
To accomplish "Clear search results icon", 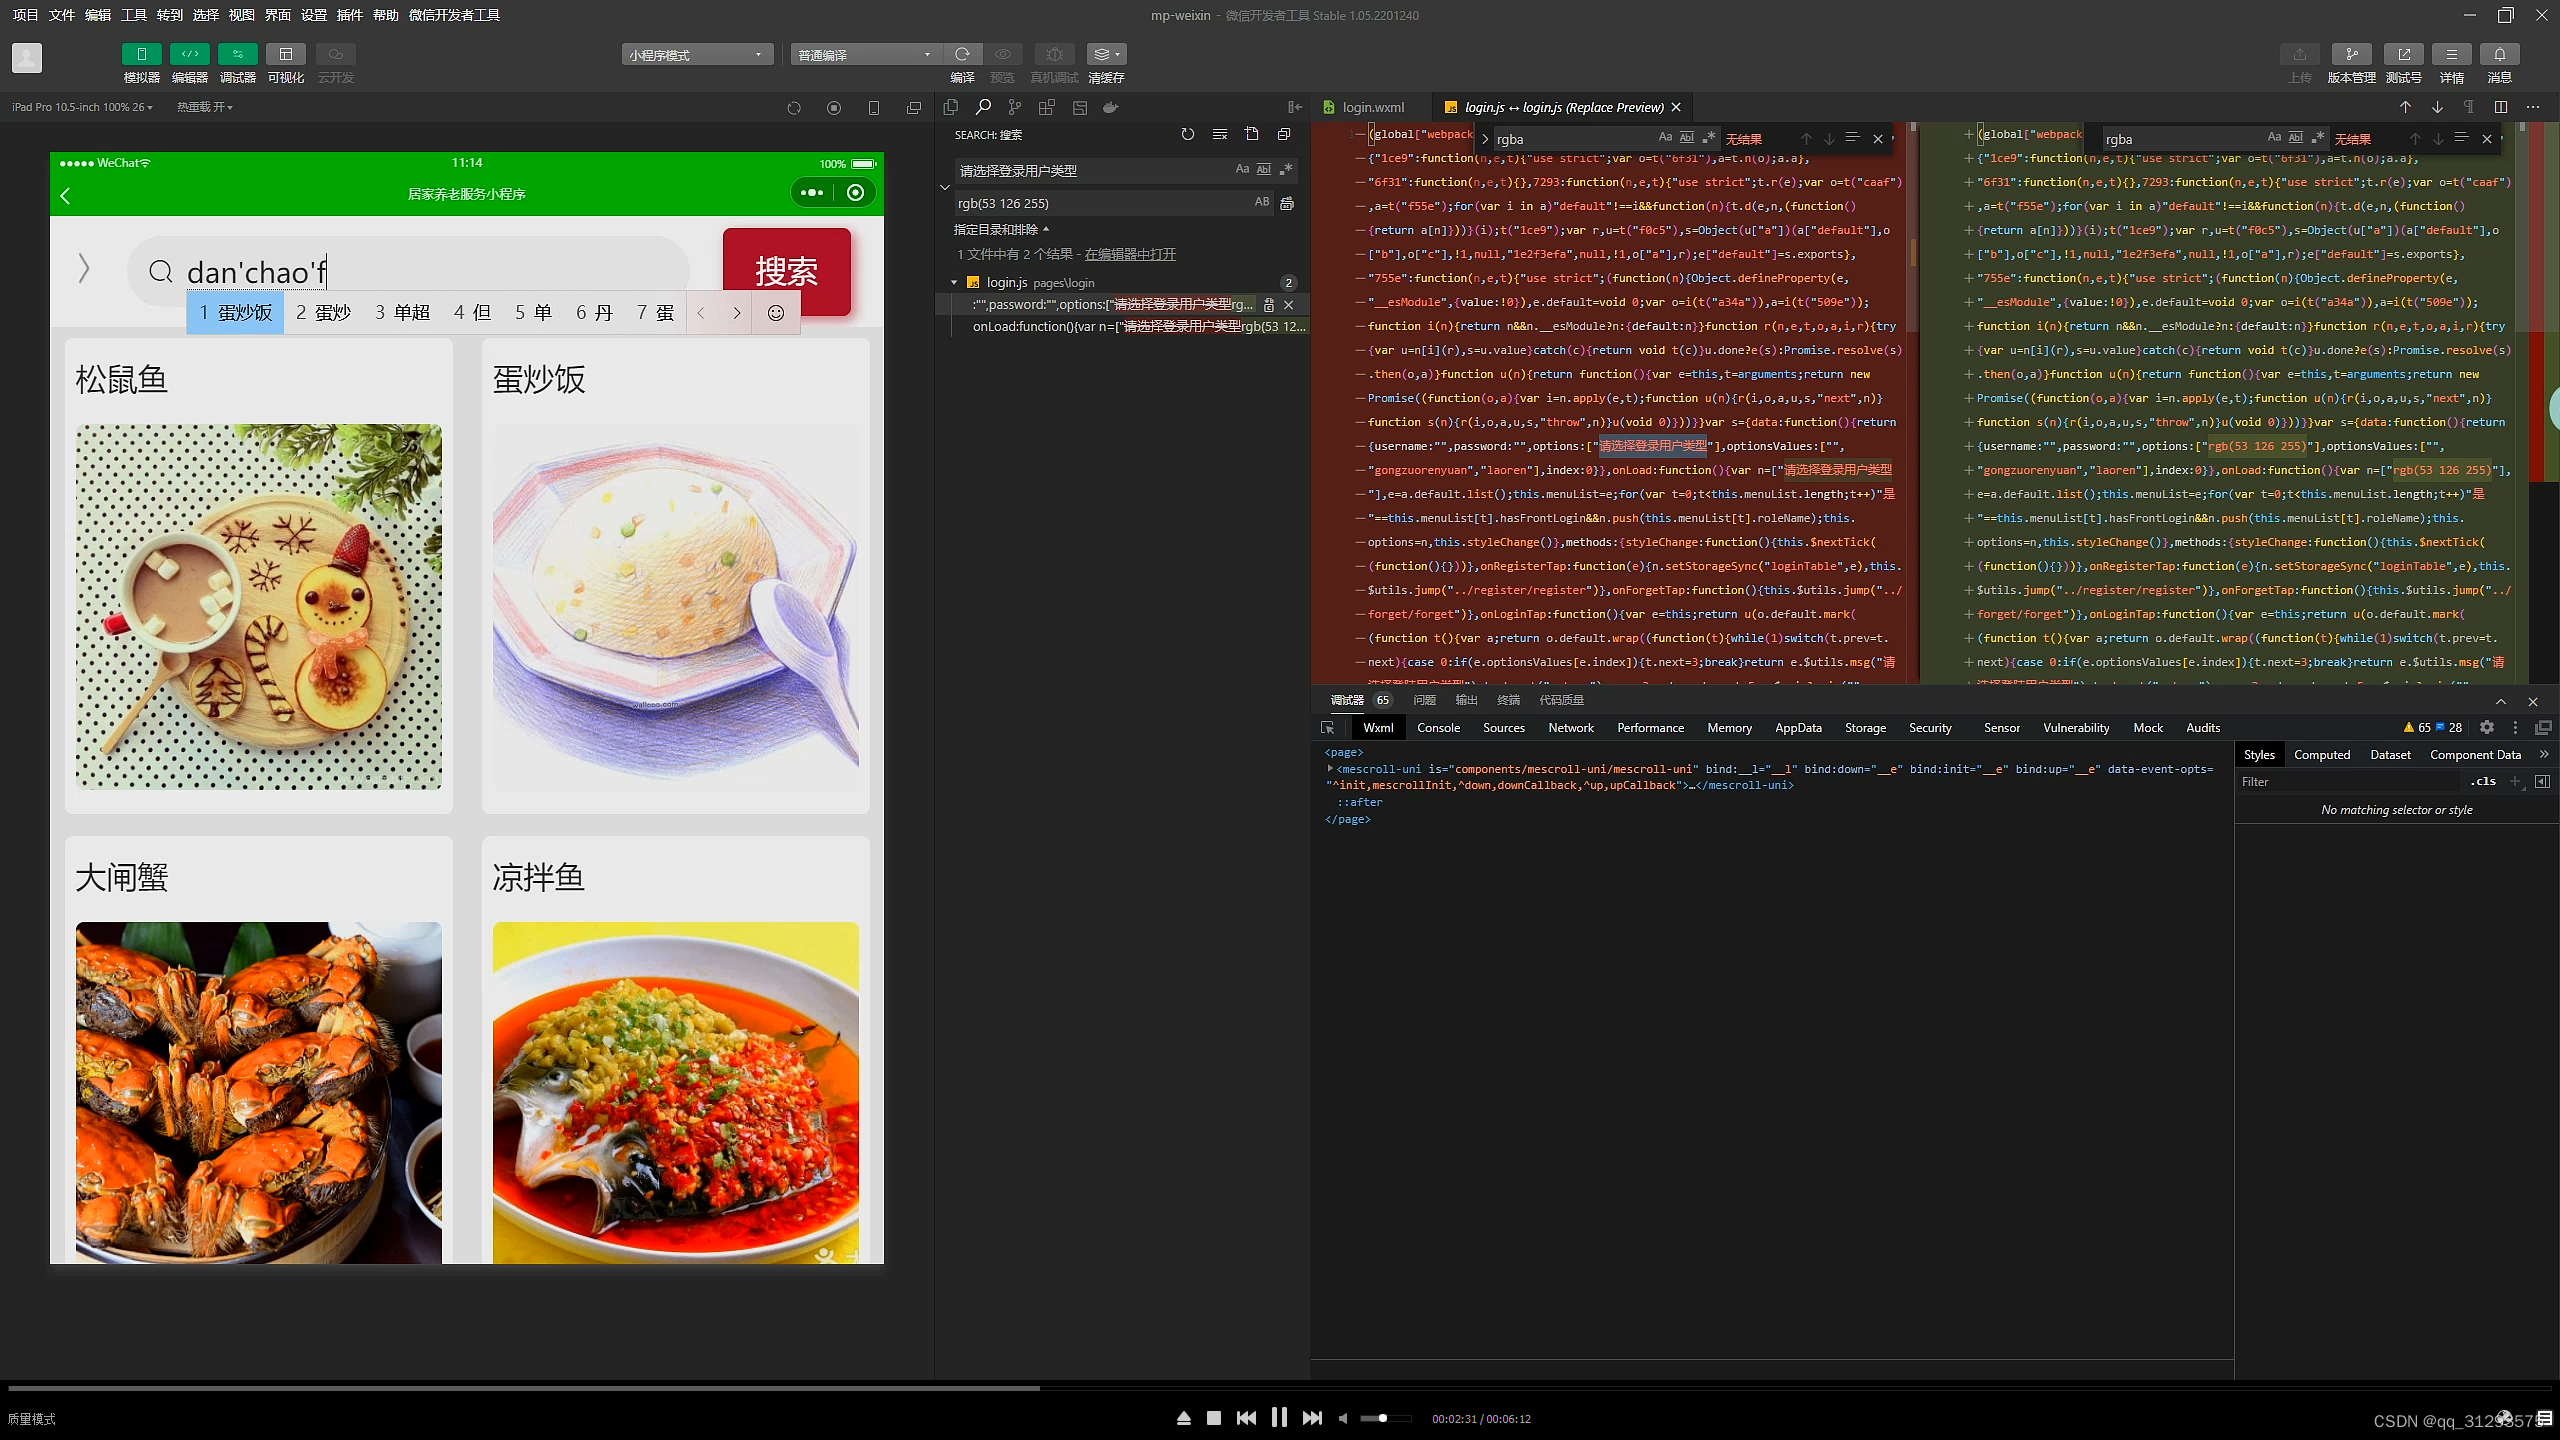I will click(1219, 134).
